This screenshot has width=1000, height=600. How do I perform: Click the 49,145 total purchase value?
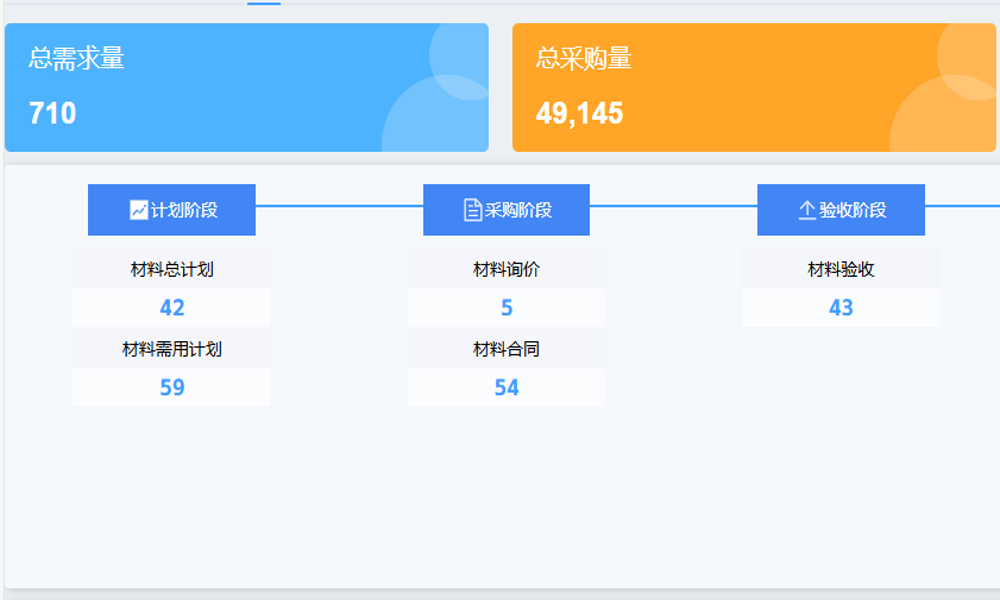579,113
